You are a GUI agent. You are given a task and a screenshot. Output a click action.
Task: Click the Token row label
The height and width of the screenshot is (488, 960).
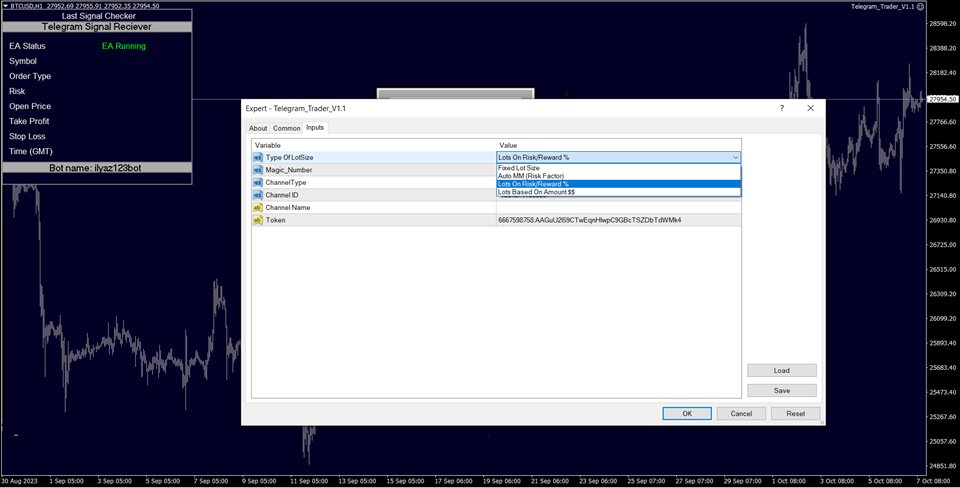275,220
